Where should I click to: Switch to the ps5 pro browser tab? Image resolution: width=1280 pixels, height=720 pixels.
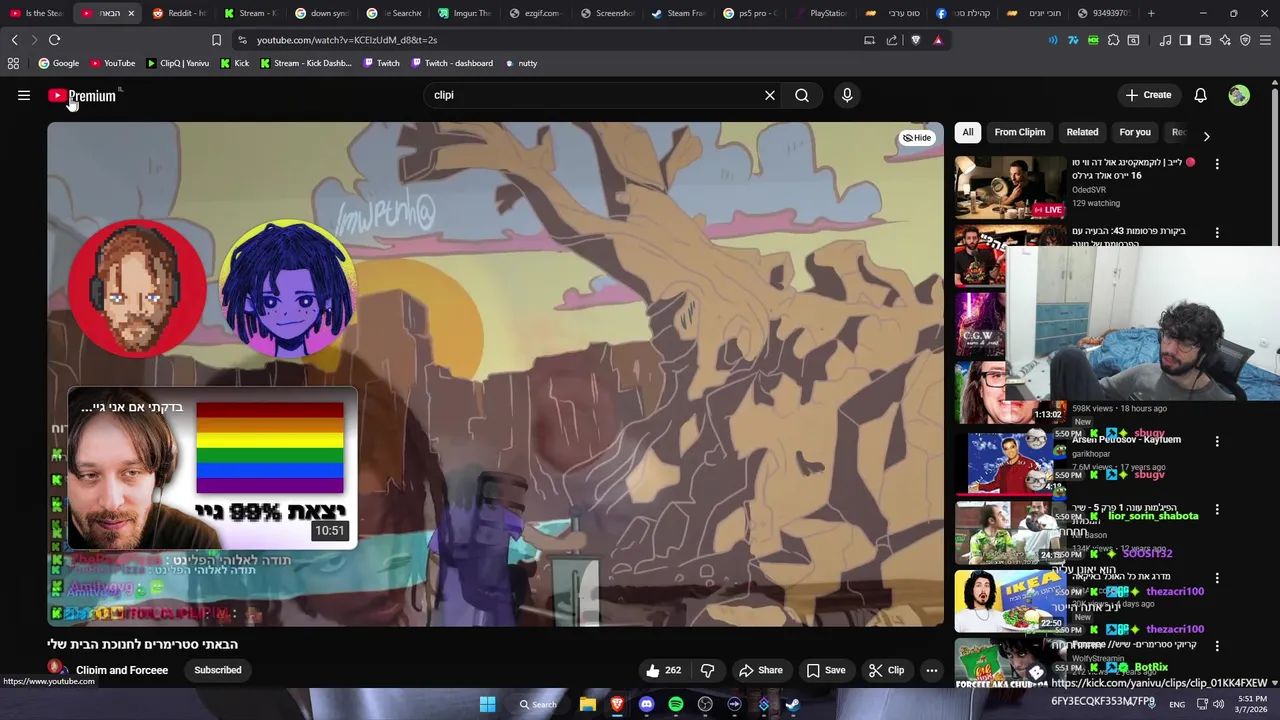pos(751,13)
